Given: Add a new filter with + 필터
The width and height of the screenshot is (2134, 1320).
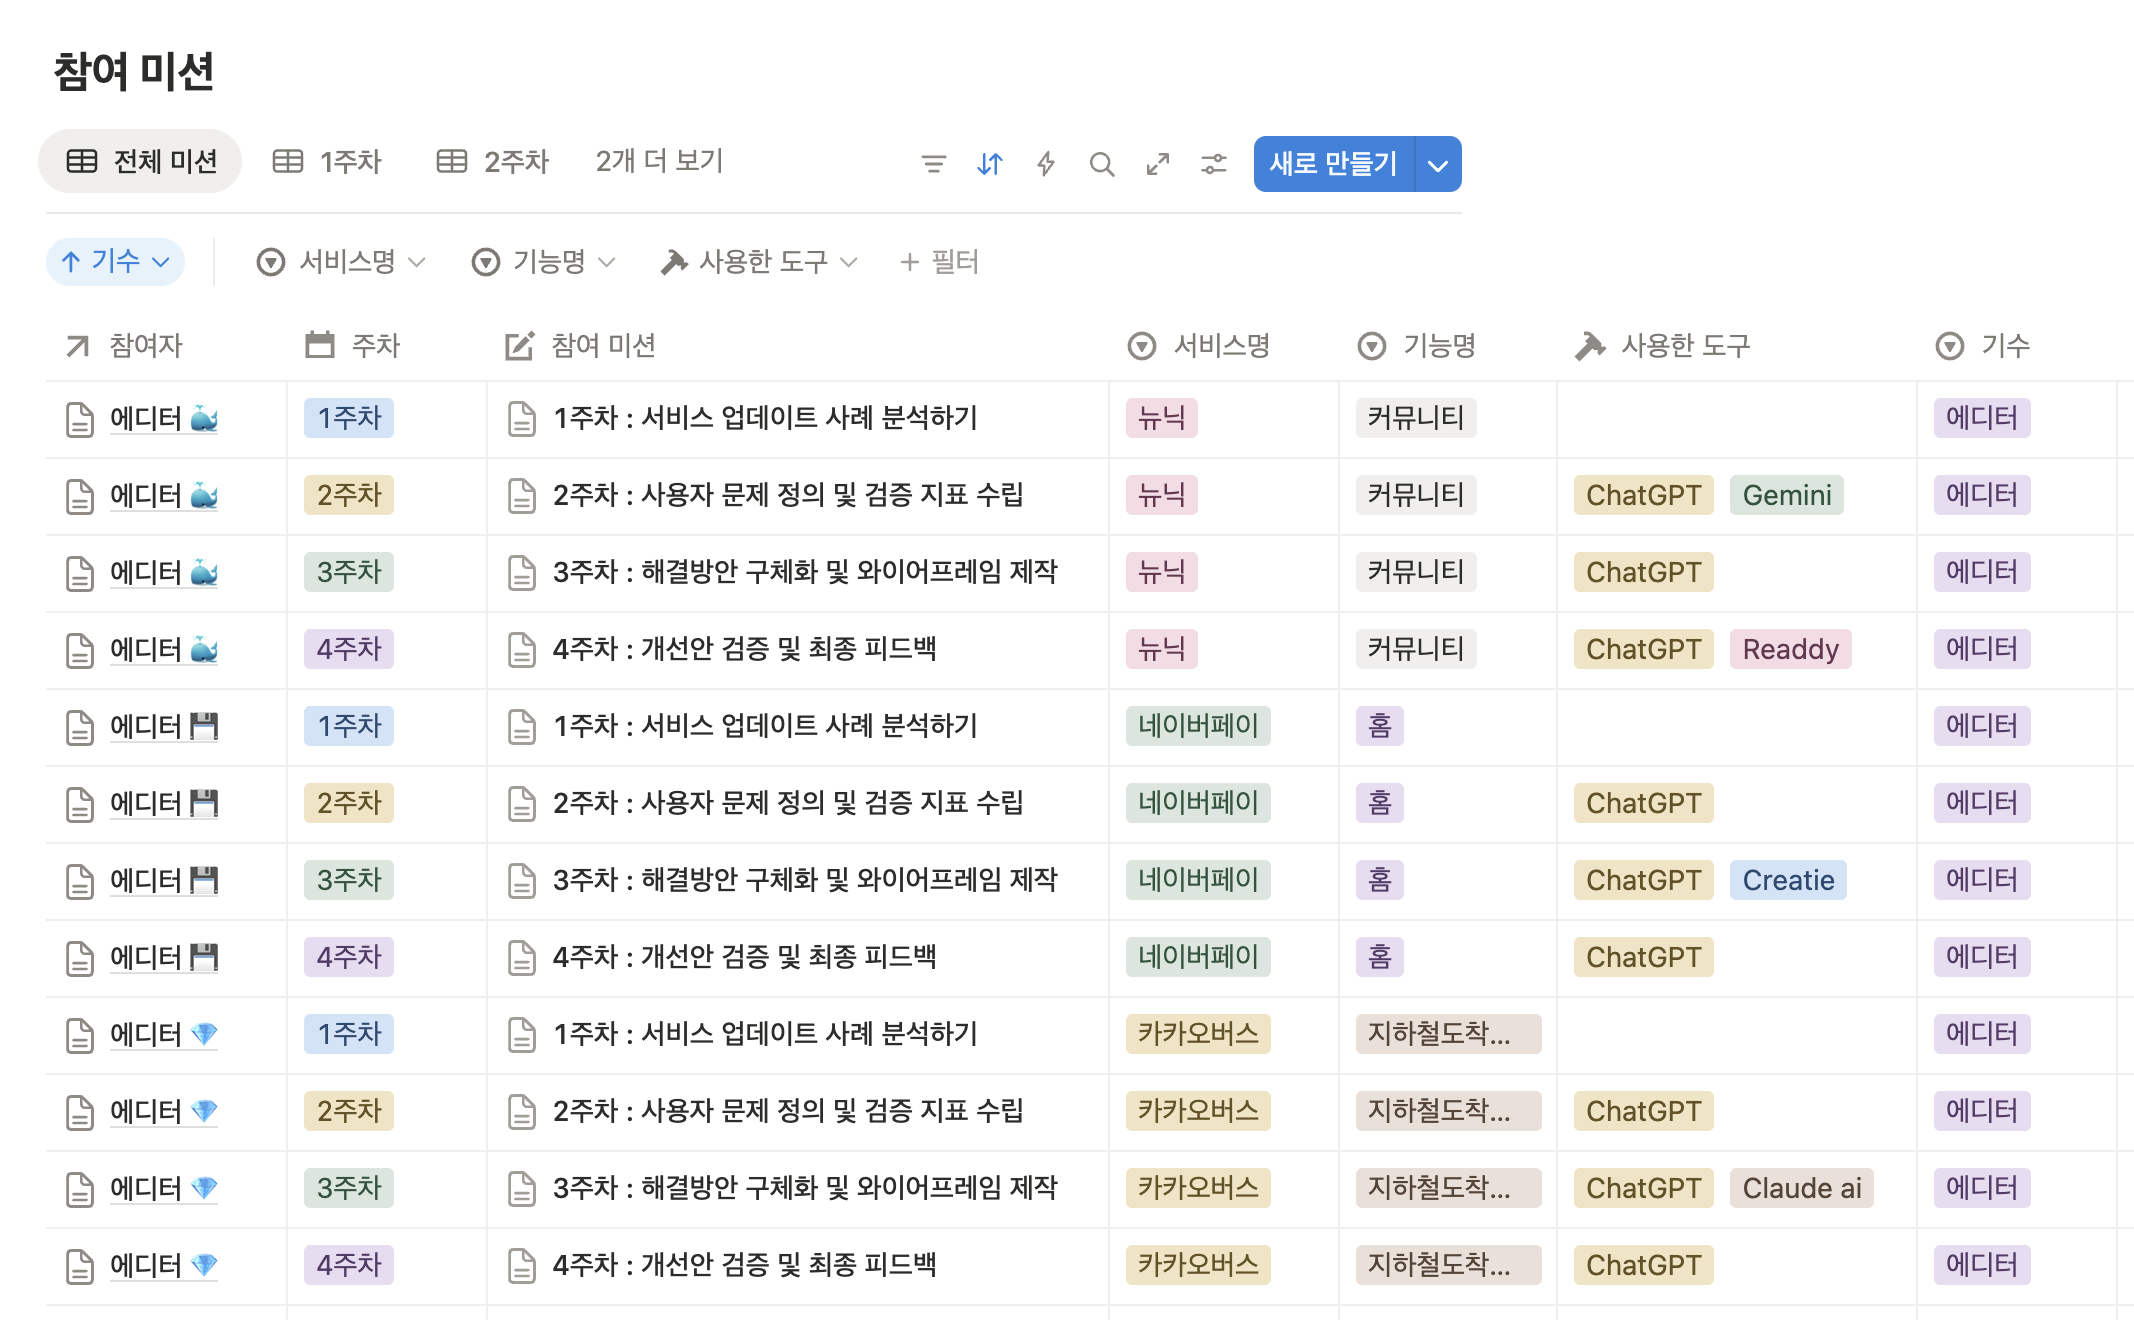Looking at the screenshot, I should (x=939, y=262).
